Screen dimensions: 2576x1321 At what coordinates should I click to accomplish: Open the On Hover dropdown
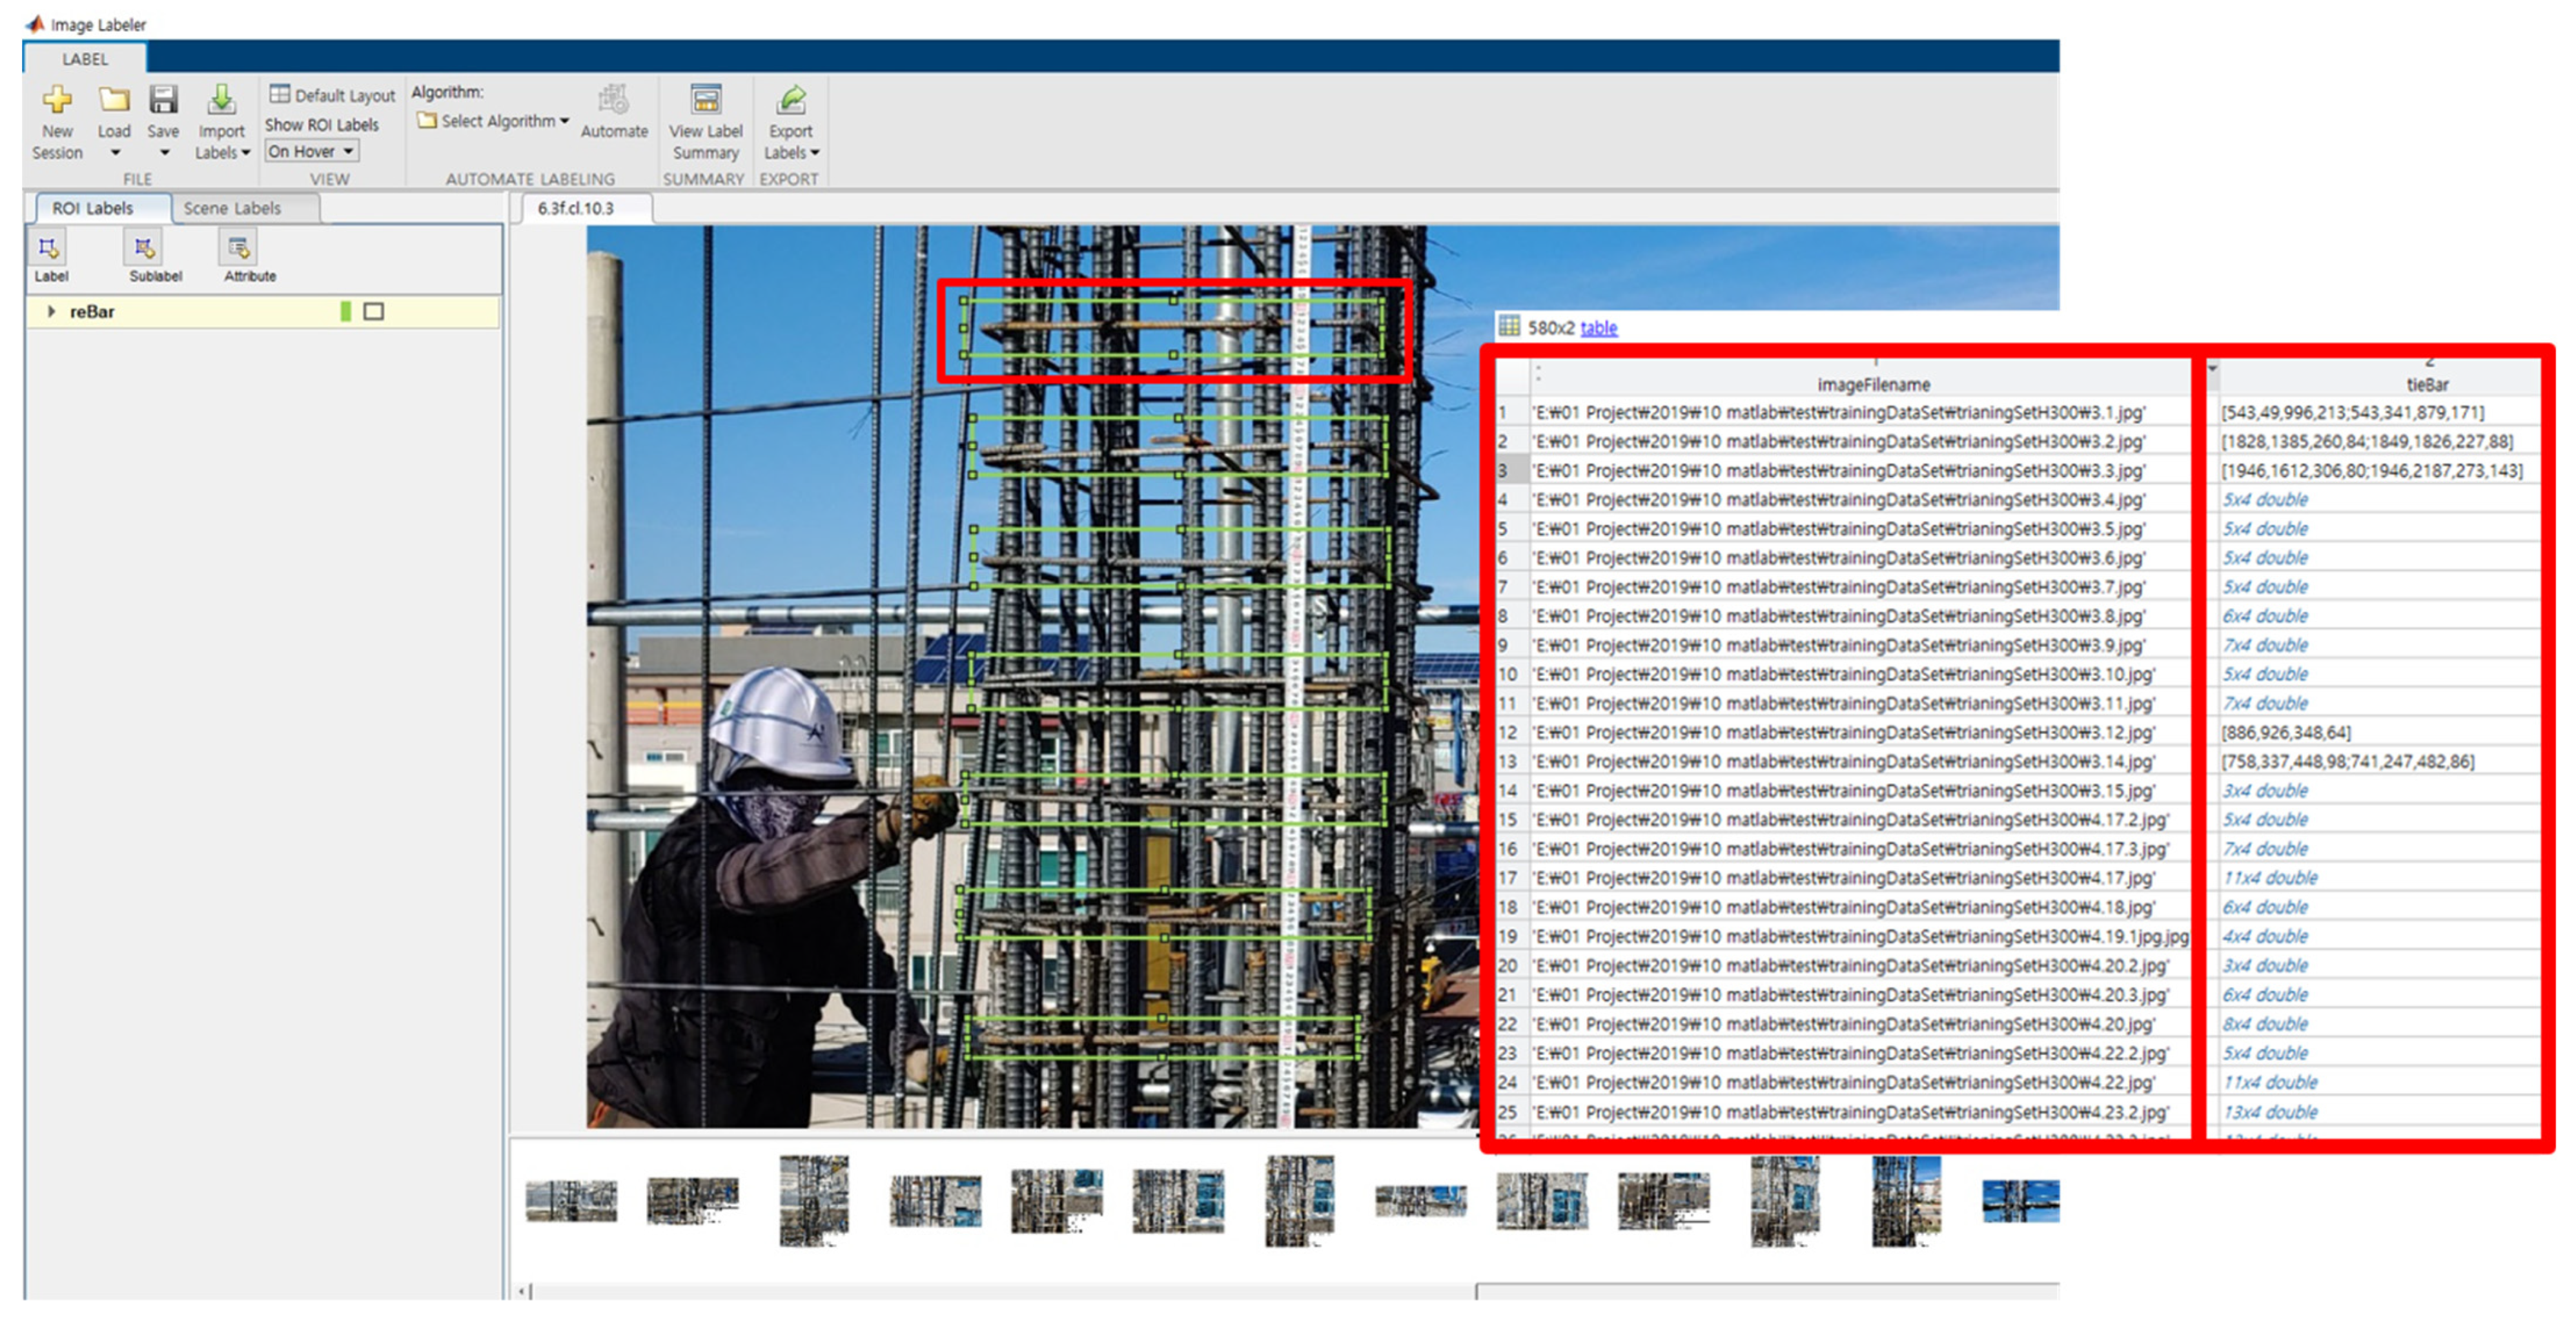click(x=312, y=152)
